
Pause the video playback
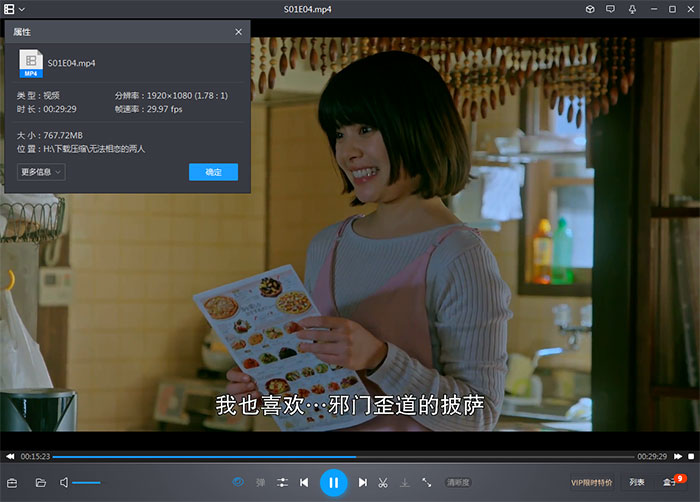[333, 483]
